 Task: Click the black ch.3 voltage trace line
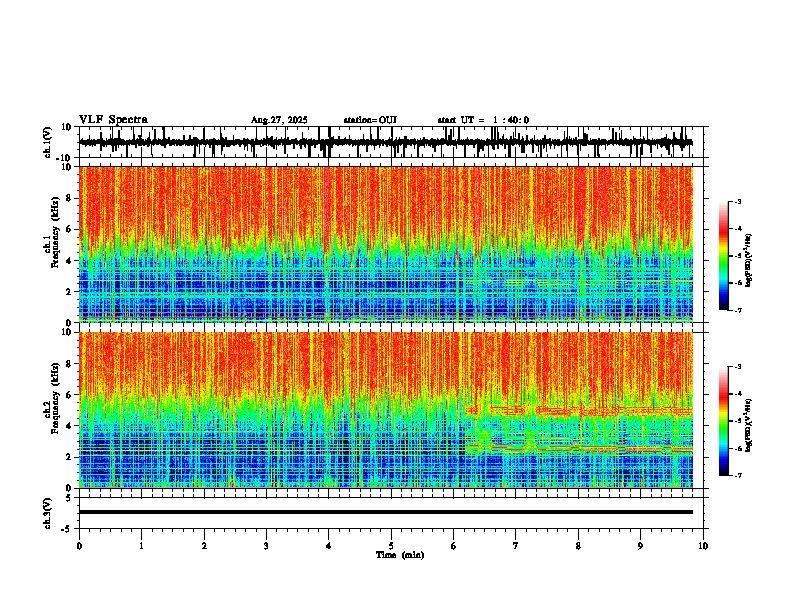pyautogui.click(x=386, y=512)
